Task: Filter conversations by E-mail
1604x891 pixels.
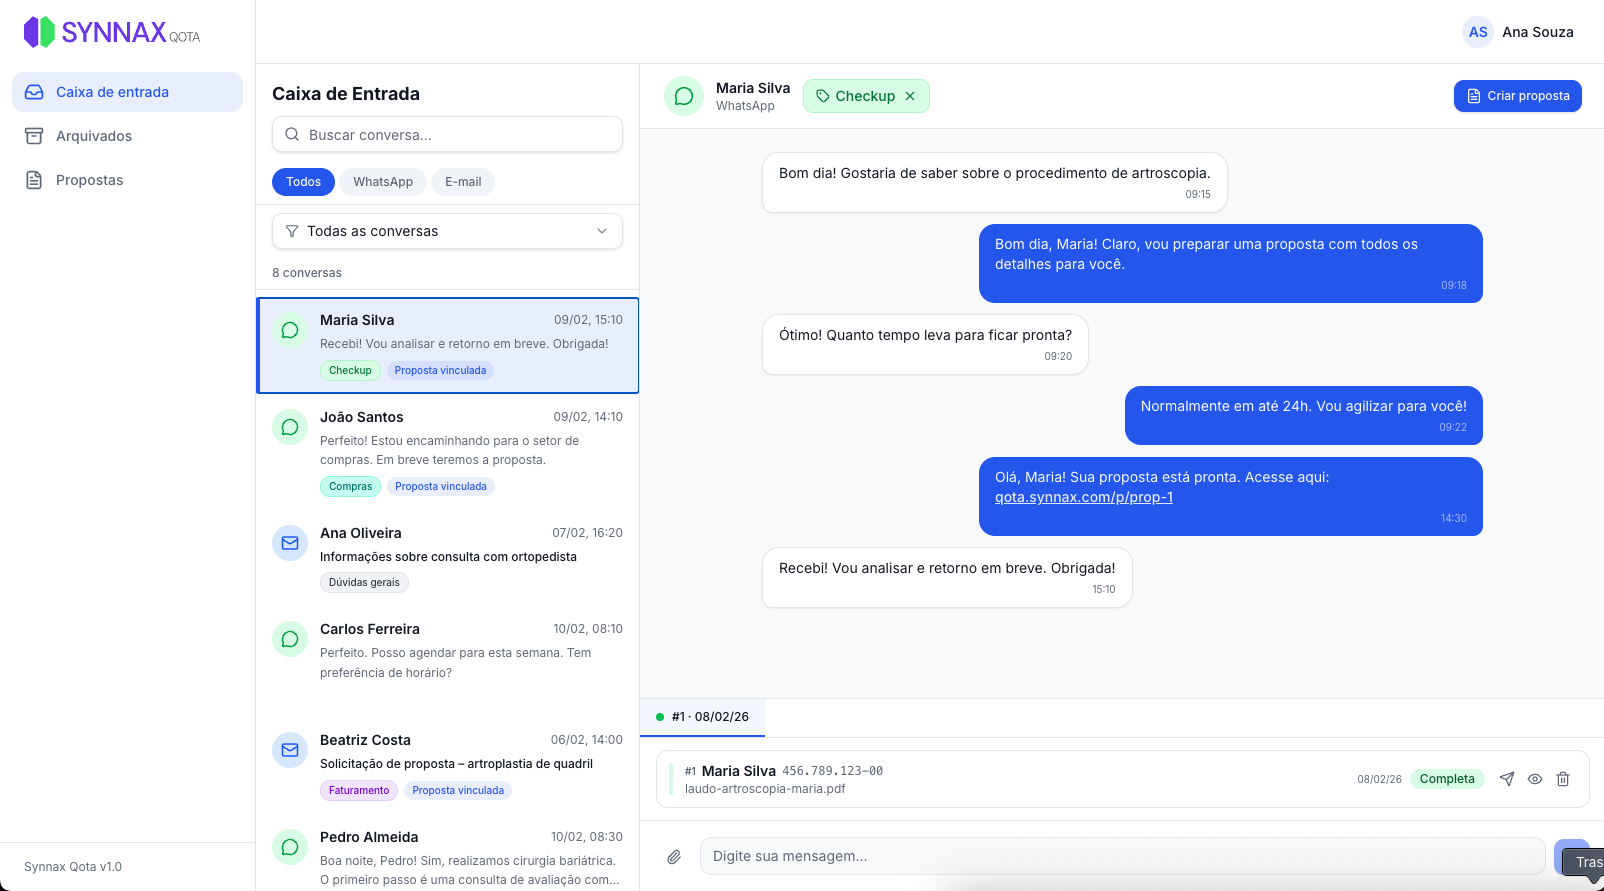Action: click(463, 182)
